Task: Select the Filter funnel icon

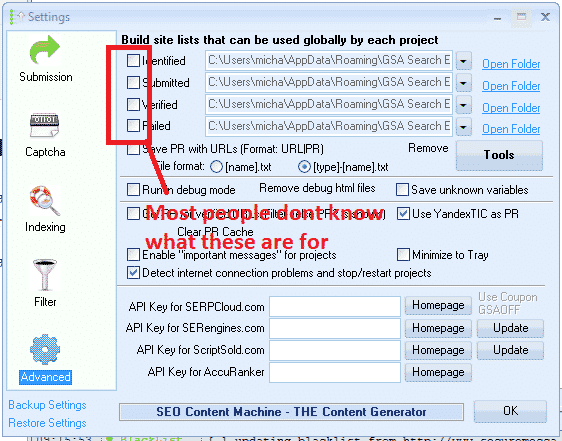Action: pos(44,275)
